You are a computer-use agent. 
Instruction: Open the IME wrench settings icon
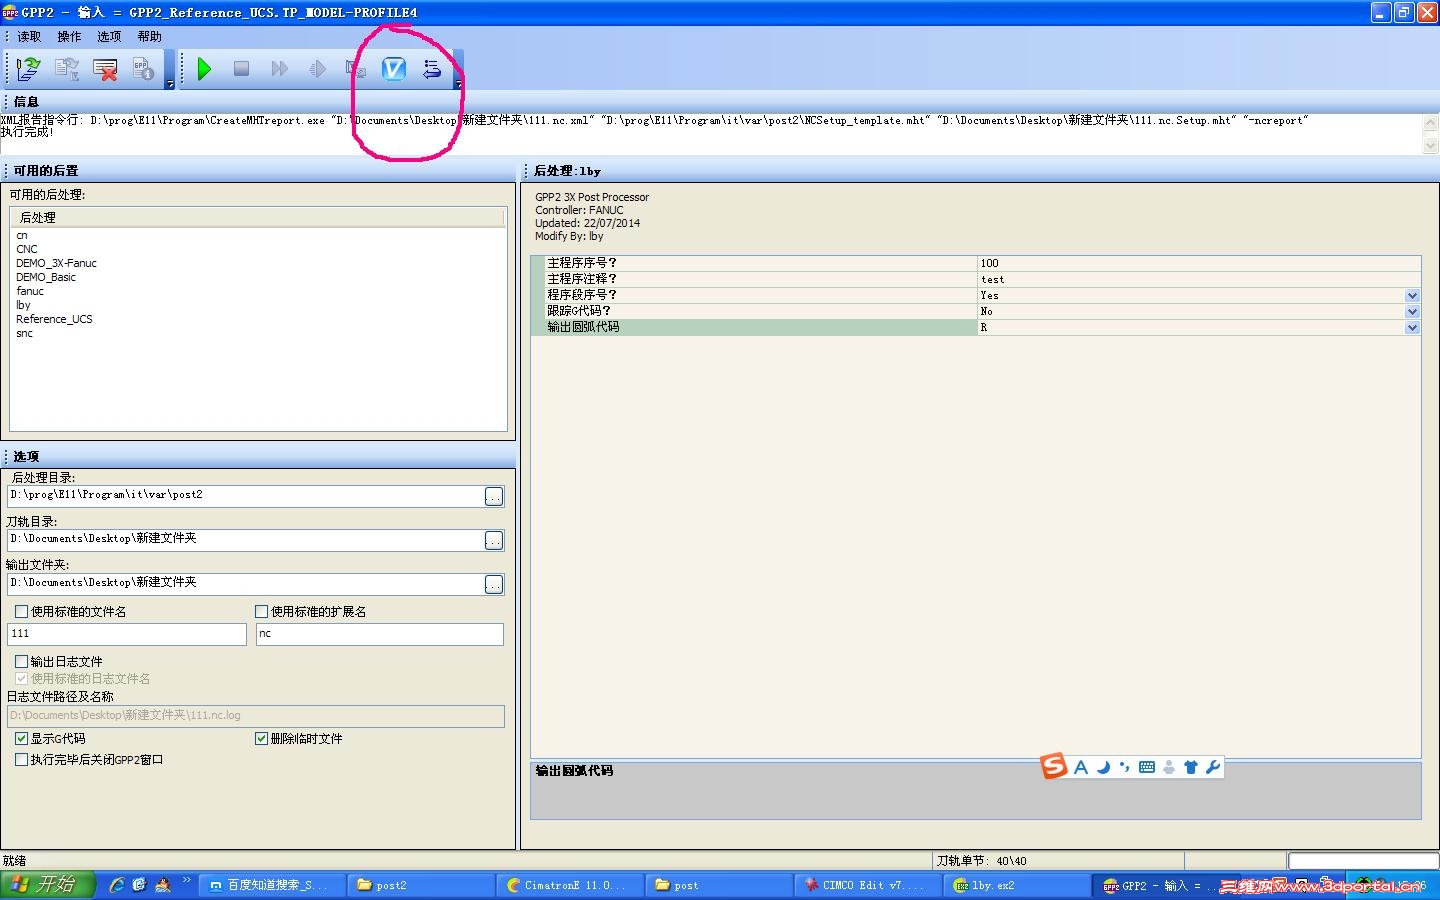coord(1213,767)
